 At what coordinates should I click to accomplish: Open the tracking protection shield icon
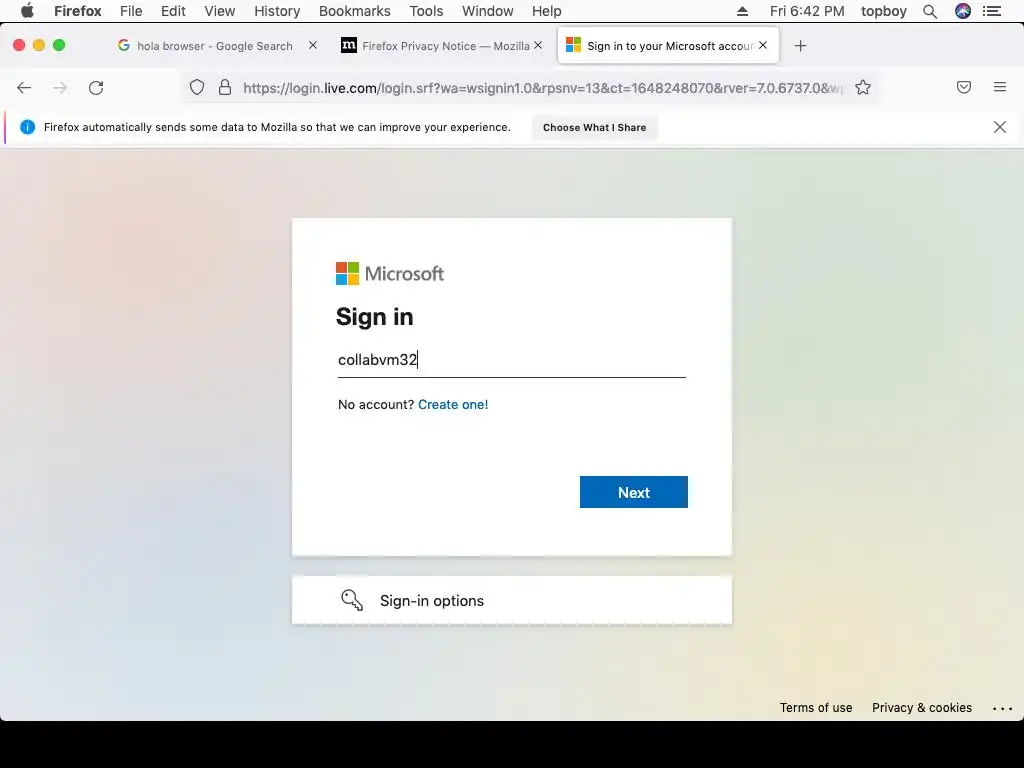(197, 88)
